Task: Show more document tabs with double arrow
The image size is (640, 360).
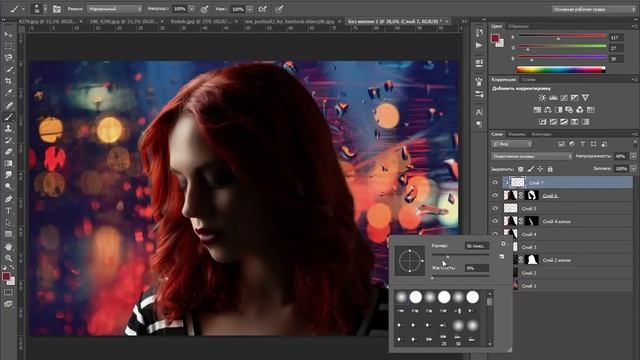Action: pos(464,21)
